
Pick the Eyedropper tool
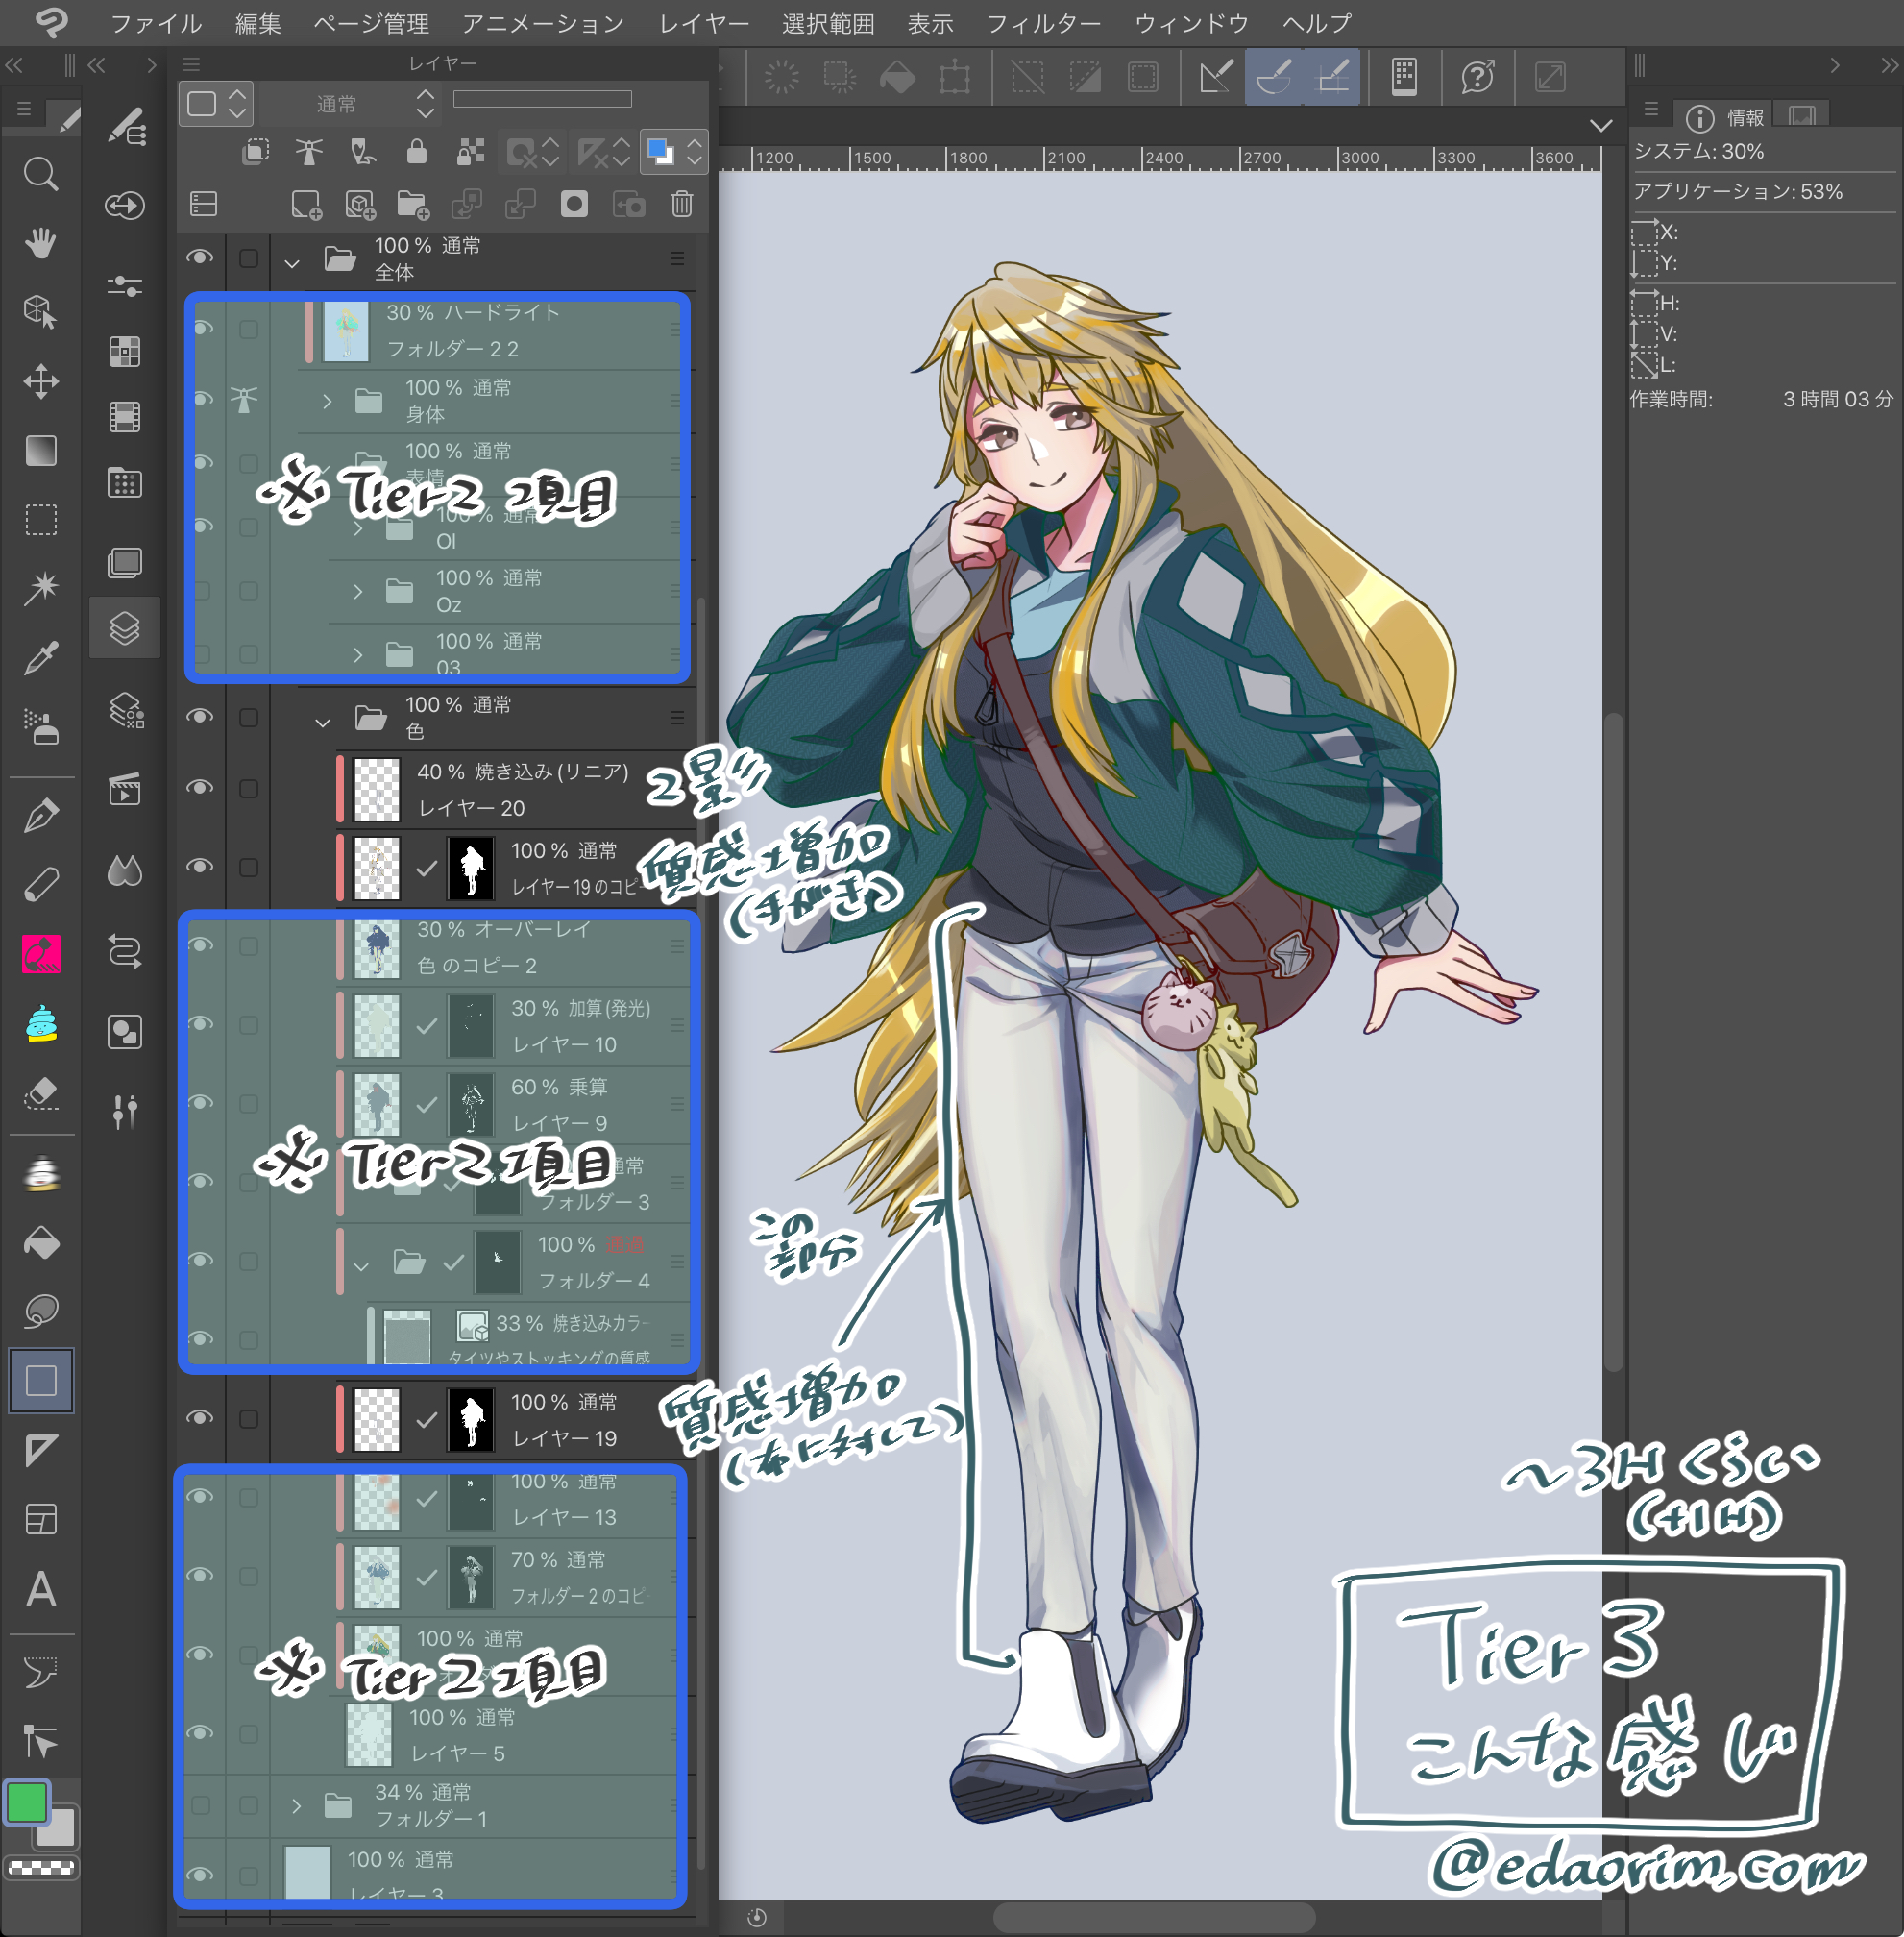click(x=40, y=658)
